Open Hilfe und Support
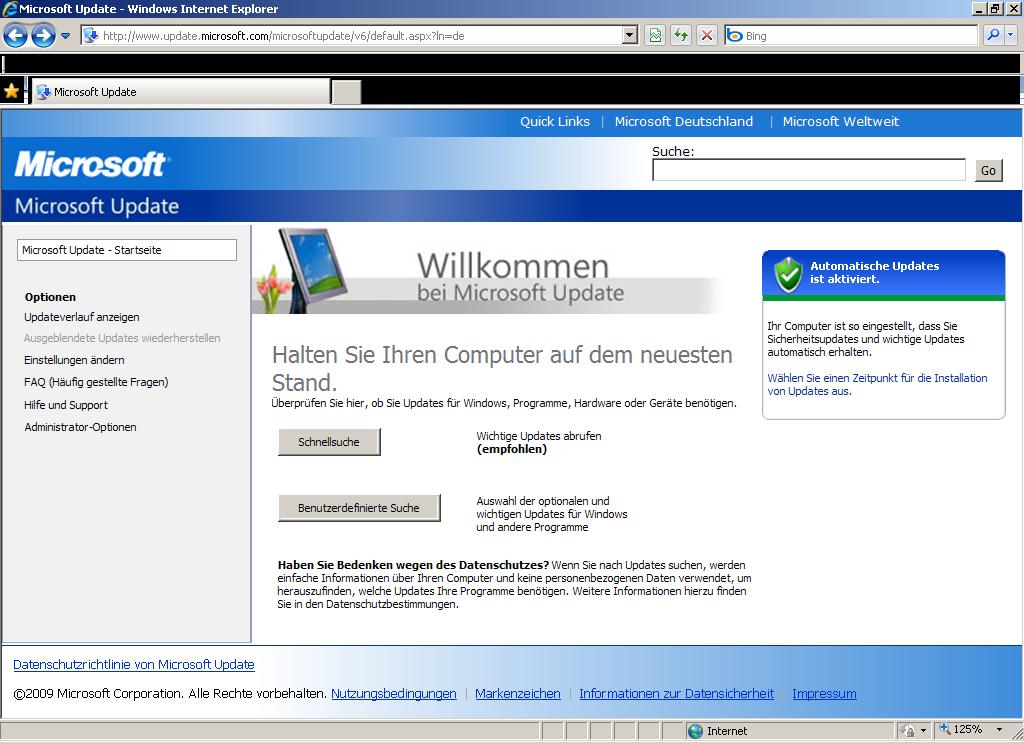This screenshot has width=1024, height=744. tap(66, 405)
